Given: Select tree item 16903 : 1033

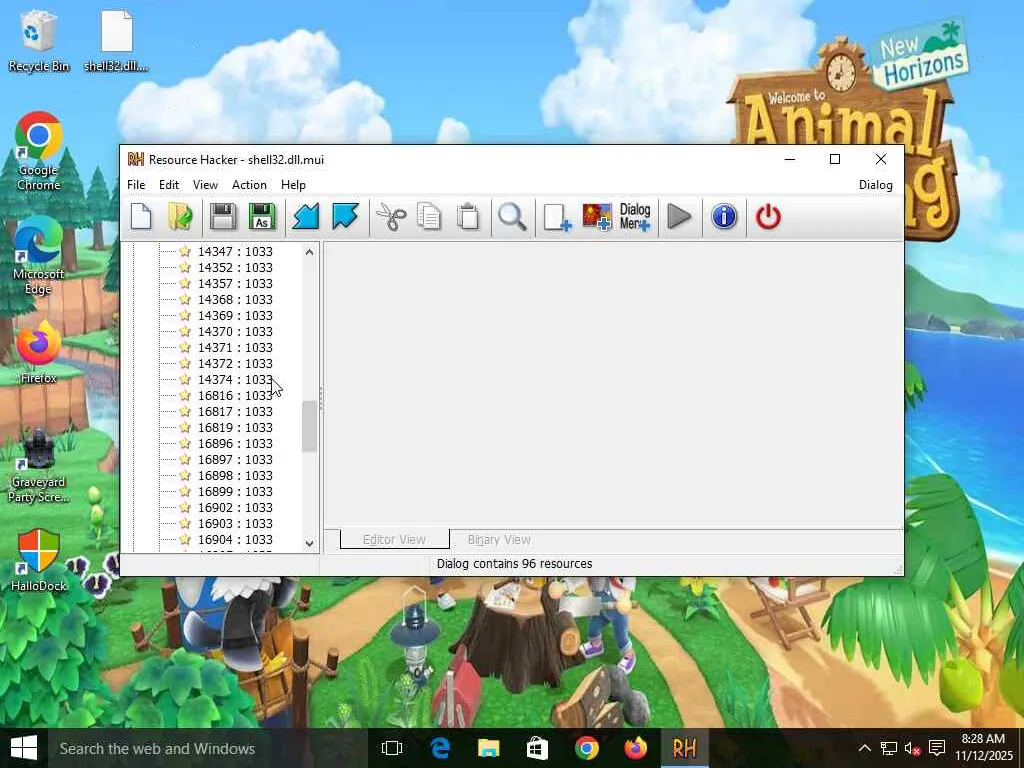Looking at the screenshot, I should (235, 523).
